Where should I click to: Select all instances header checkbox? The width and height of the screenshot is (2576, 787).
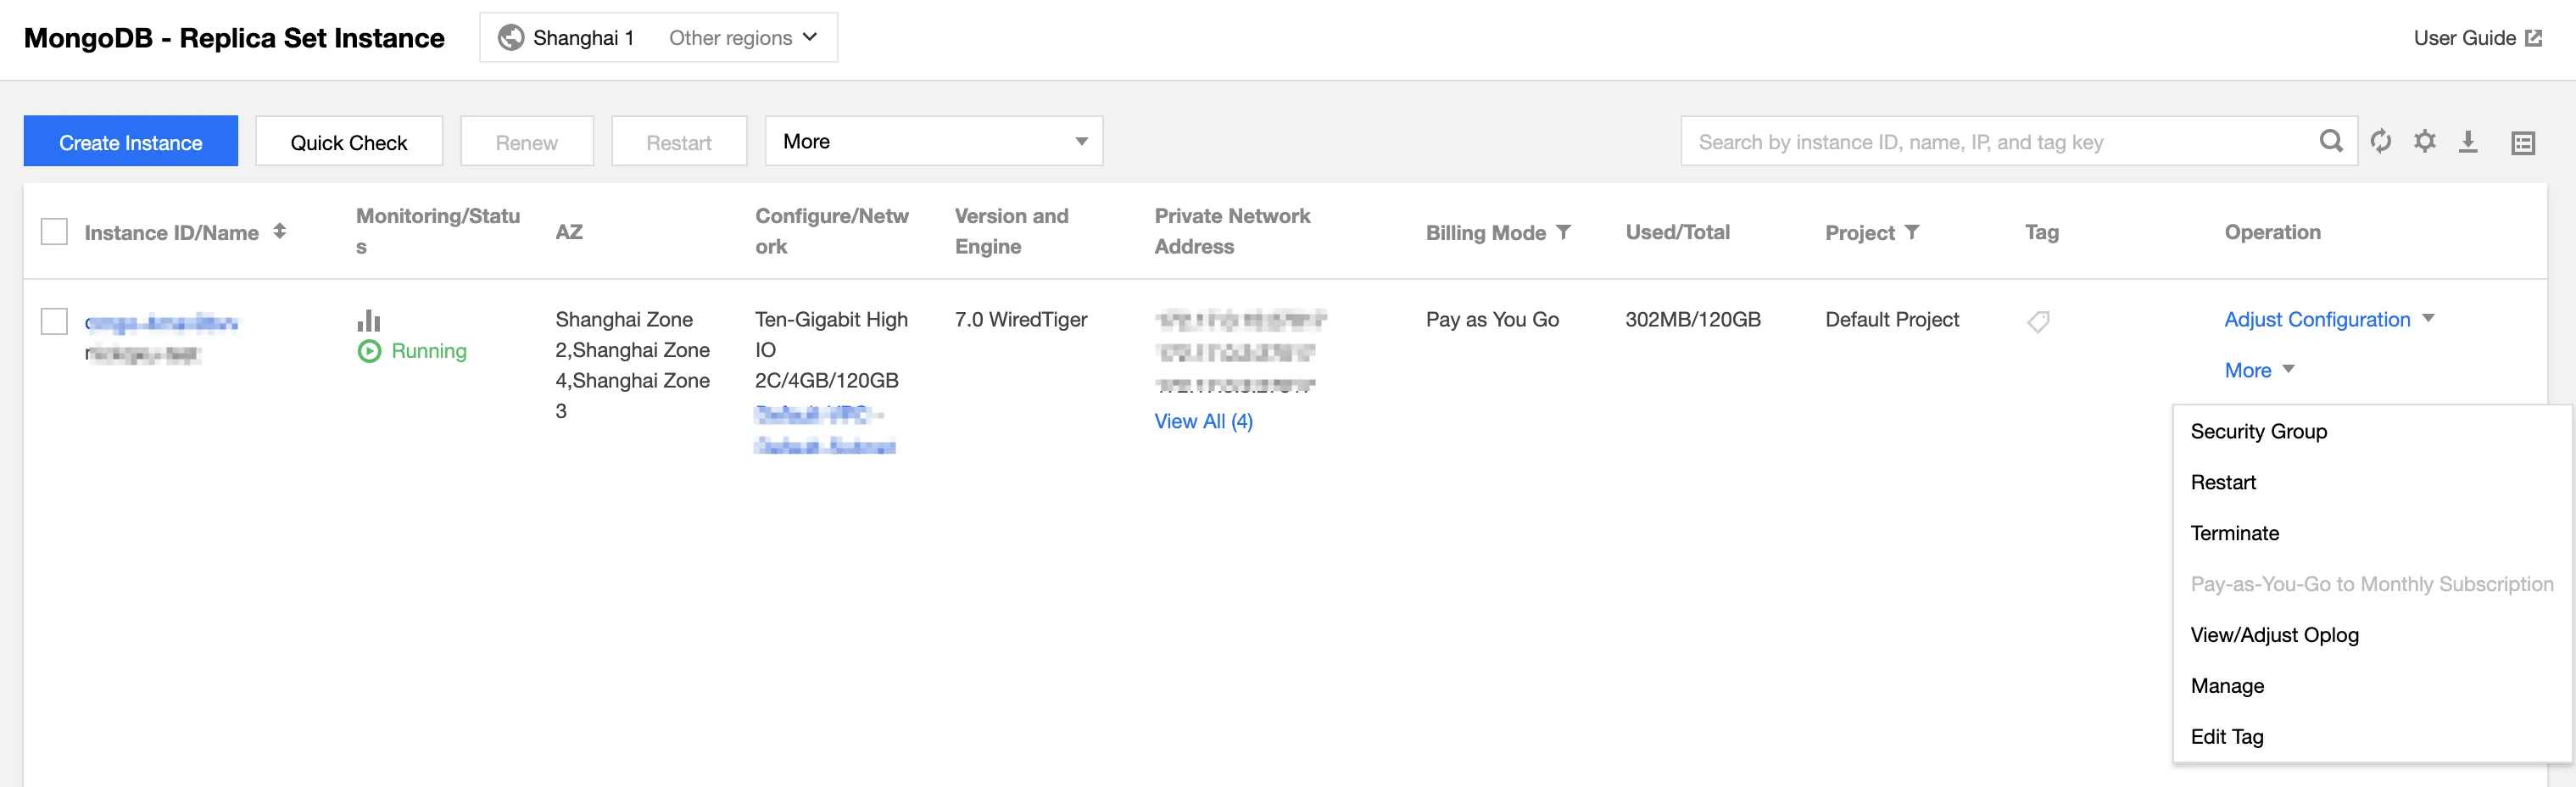coord(54,232)
